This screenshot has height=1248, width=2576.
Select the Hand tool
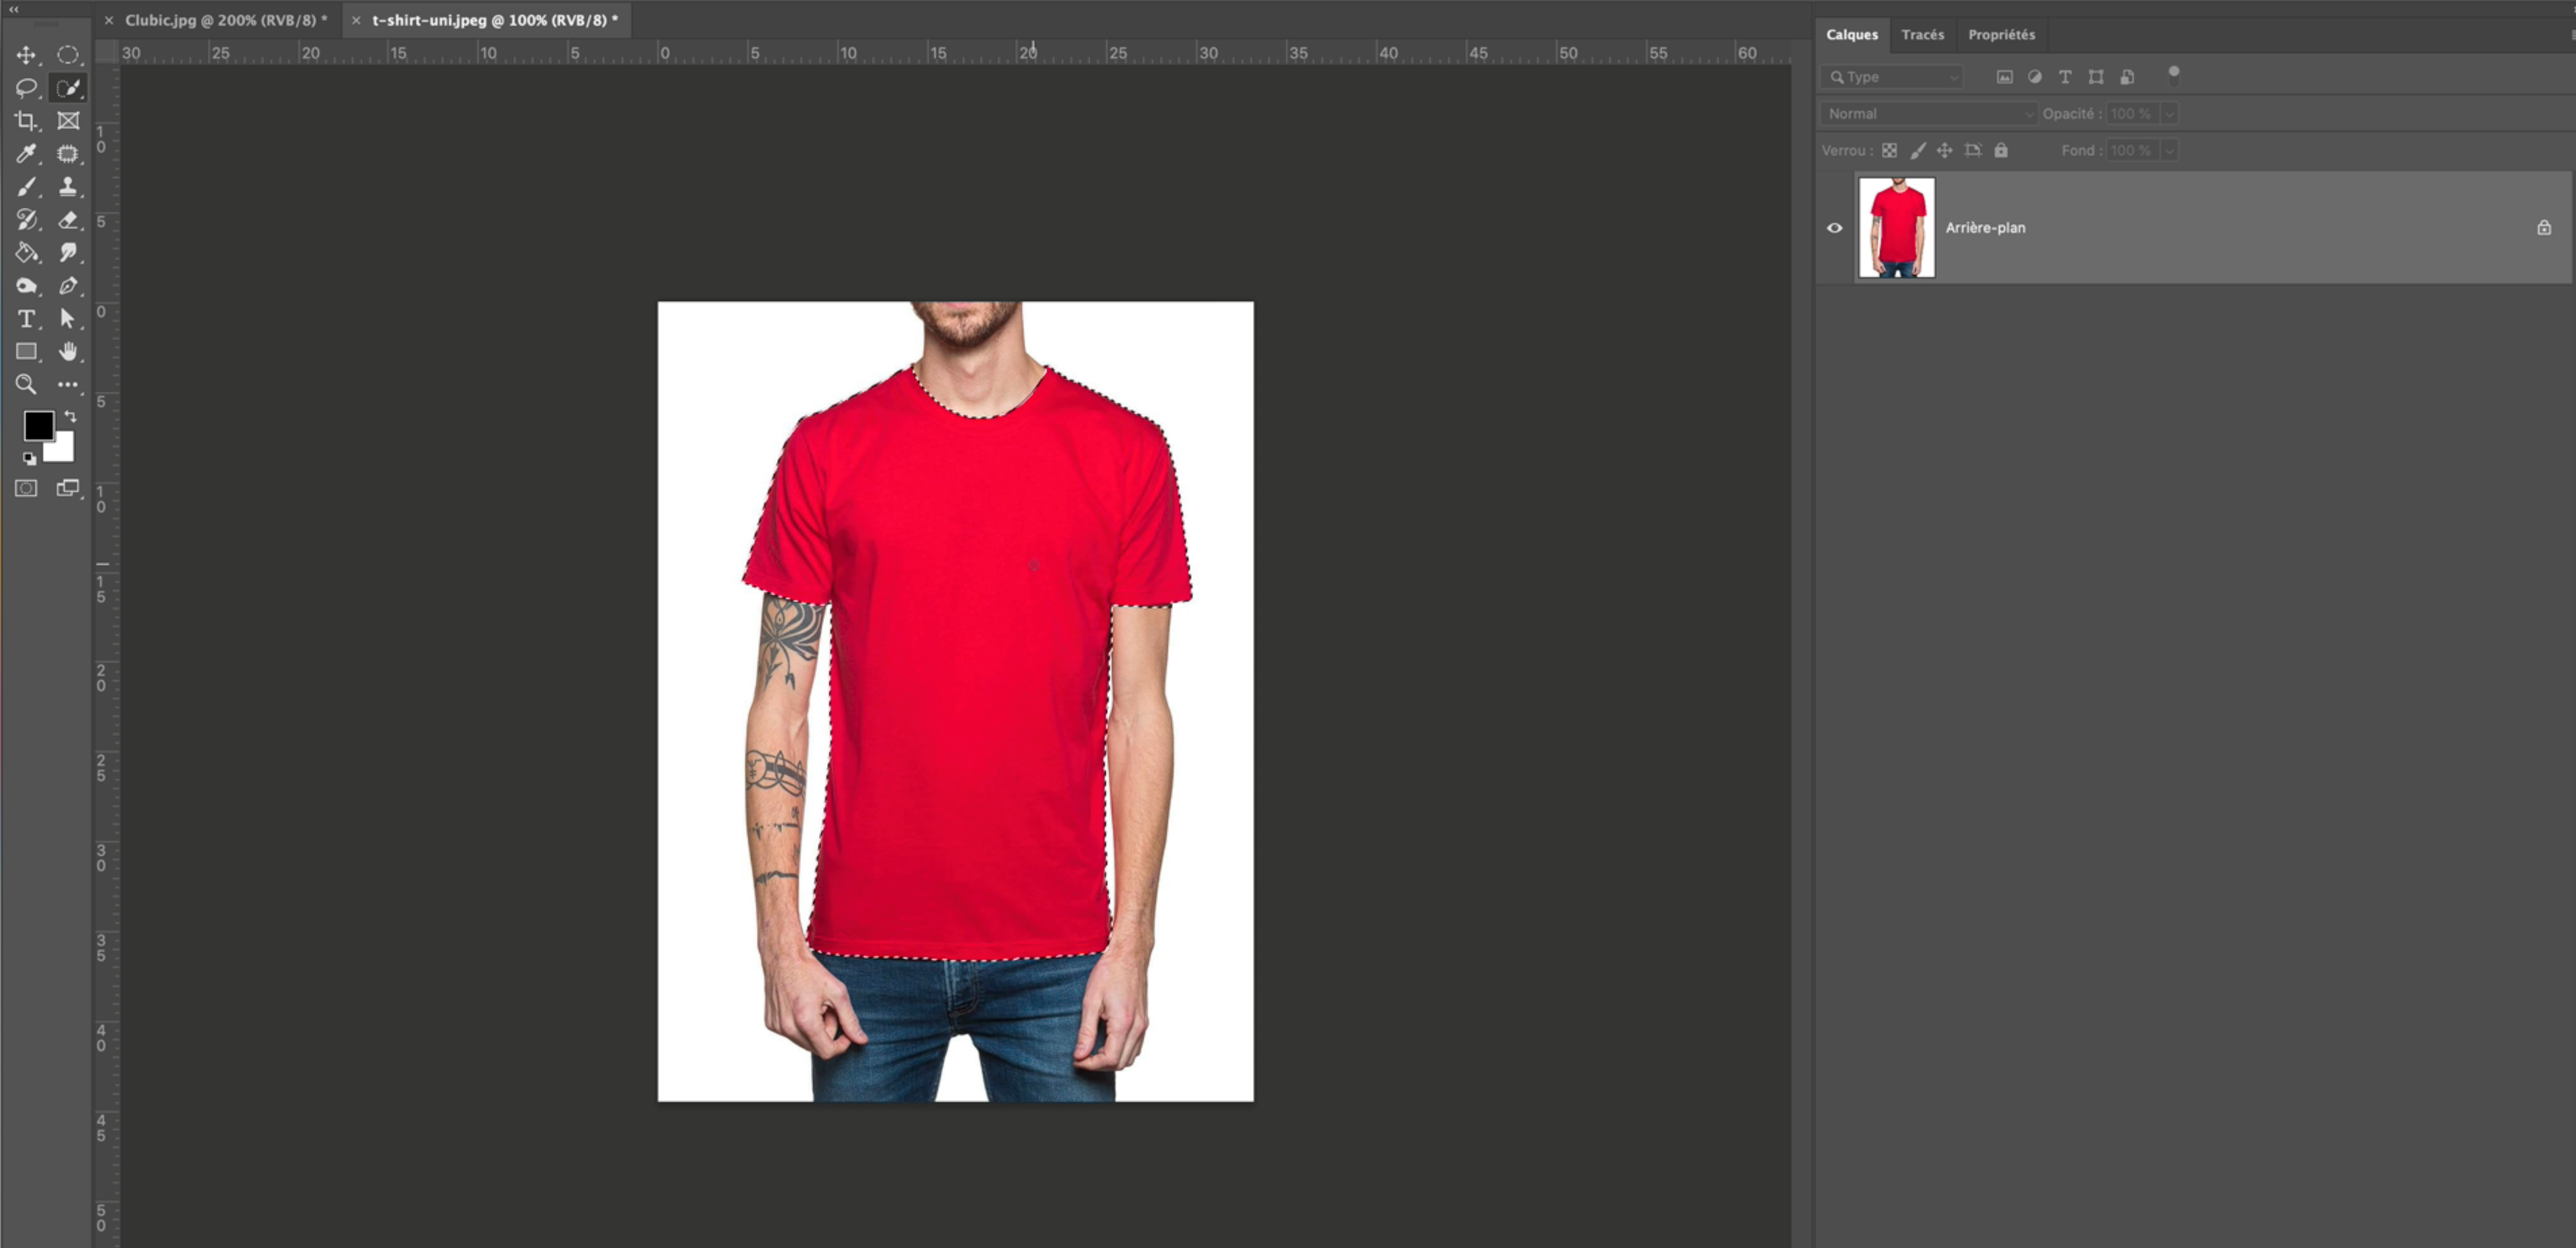pos(68,352)
